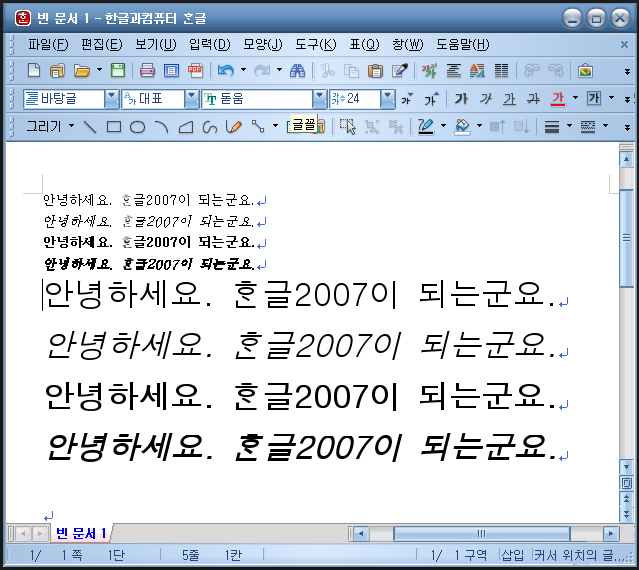Cut selection with the scissors icon
The image size is (639, 570).
point(327,70)
